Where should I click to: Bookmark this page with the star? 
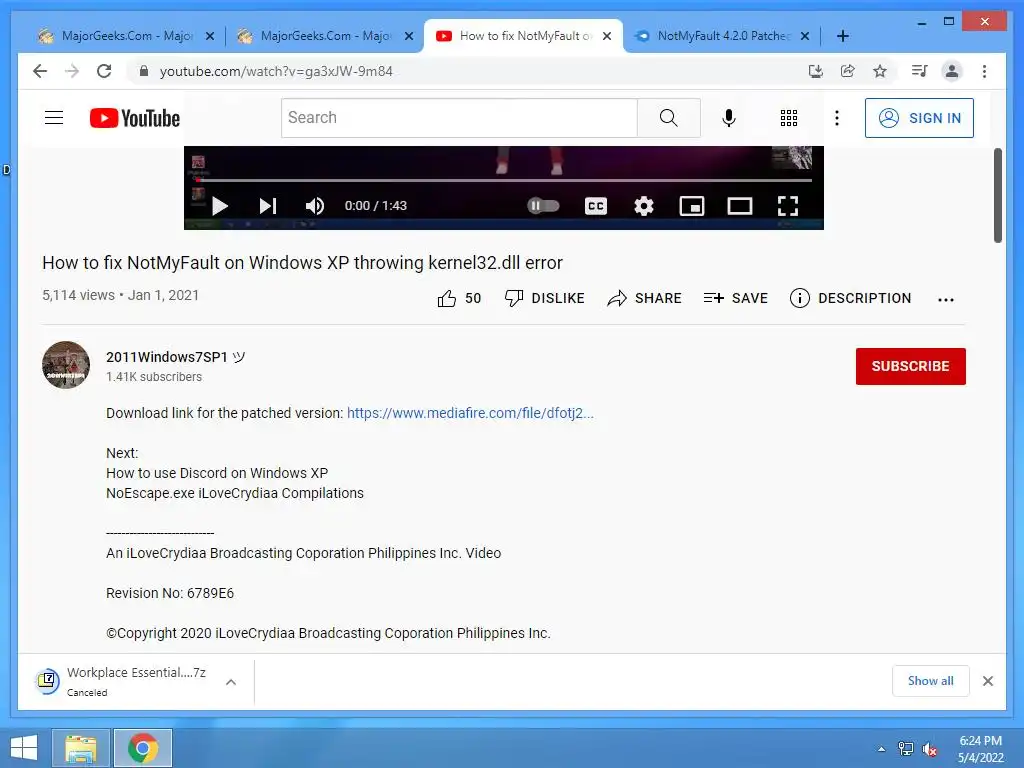click(x=880, y=71)
